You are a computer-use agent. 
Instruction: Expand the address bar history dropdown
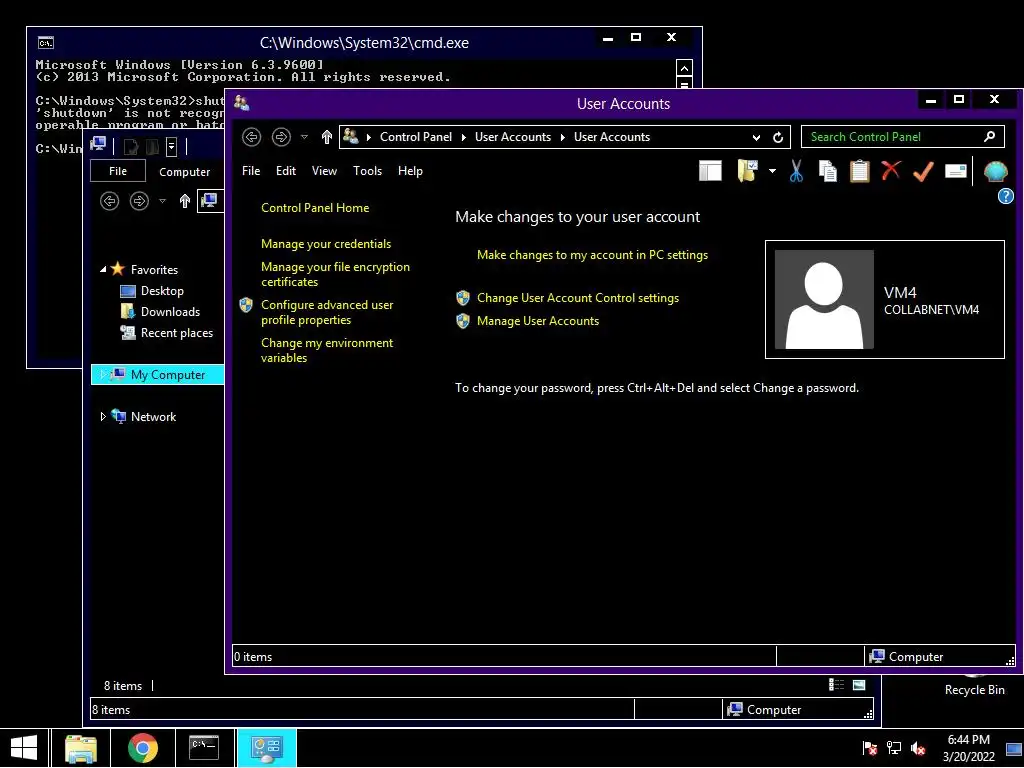point(756,137)
